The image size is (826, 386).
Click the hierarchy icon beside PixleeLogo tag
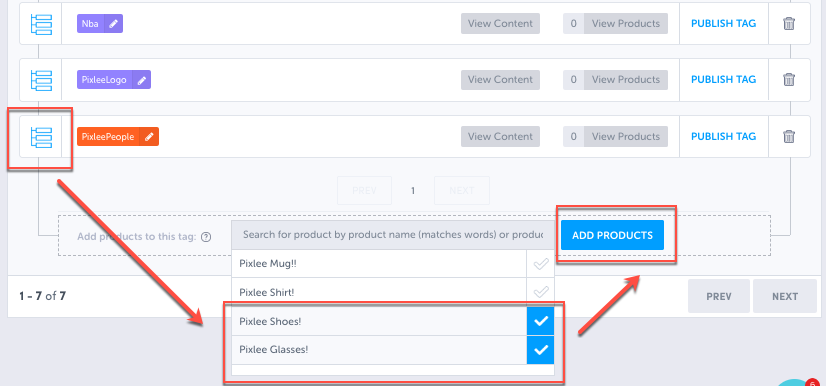41,80
